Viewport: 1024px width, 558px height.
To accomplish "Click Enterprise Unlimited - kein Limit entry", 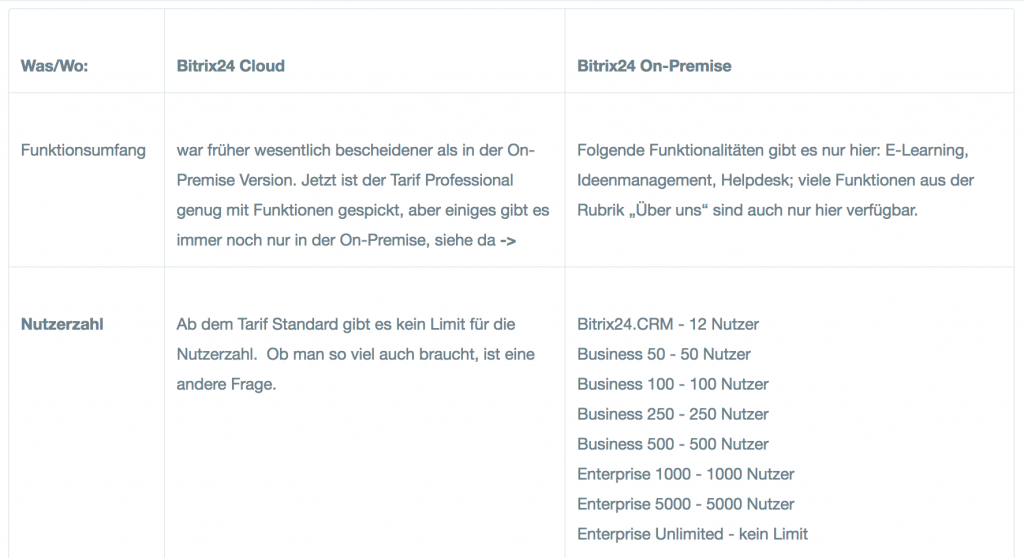I will coord(692,535).
